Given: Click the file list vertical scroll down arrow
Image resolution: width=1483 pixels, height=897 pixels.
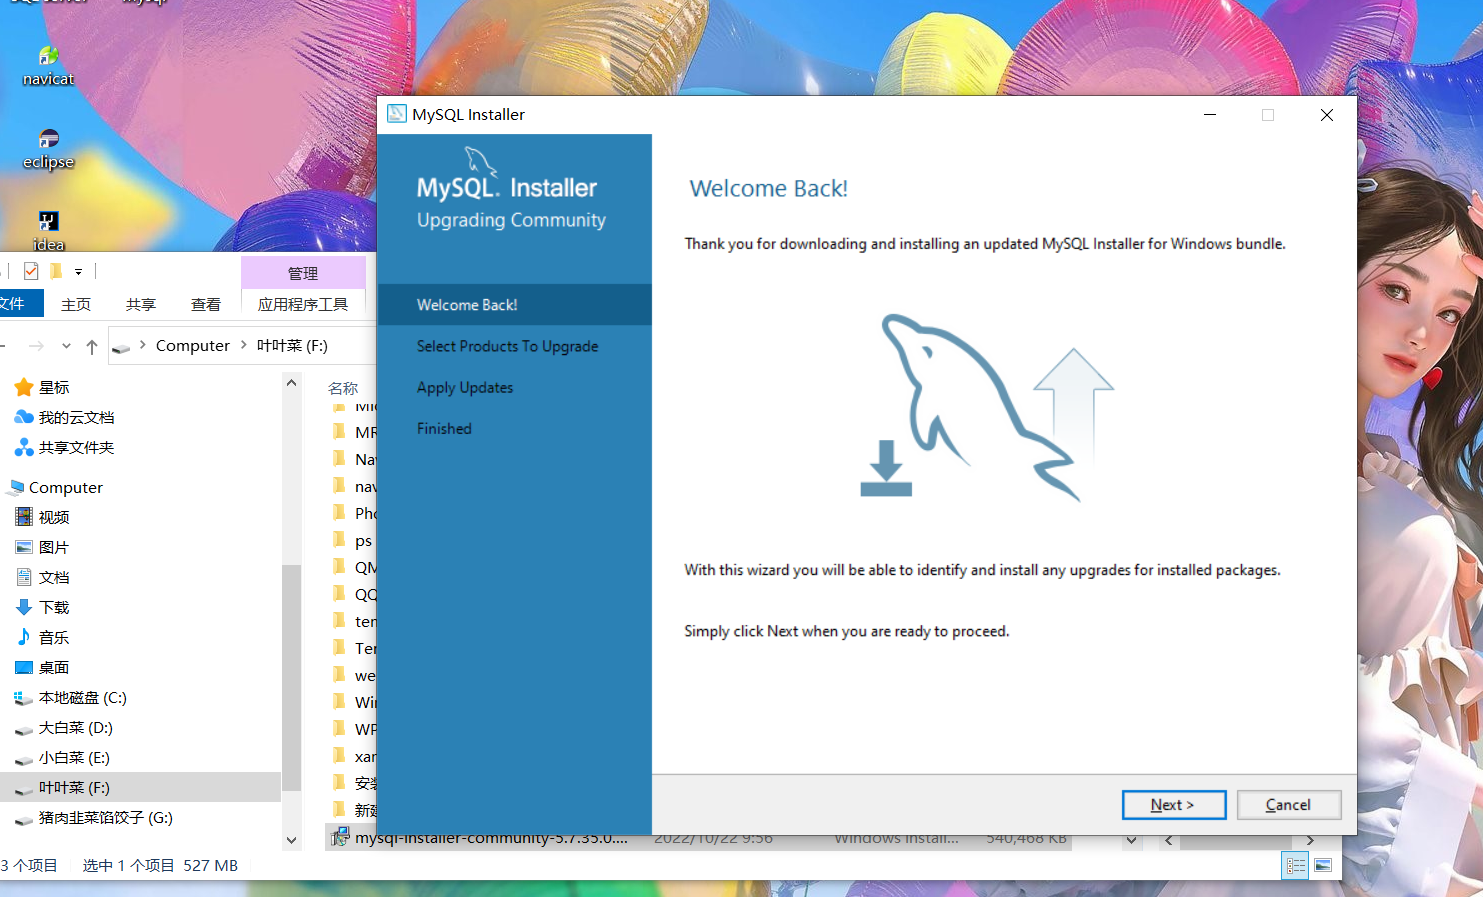Looking at the screenshot, I should [1131, 840].
